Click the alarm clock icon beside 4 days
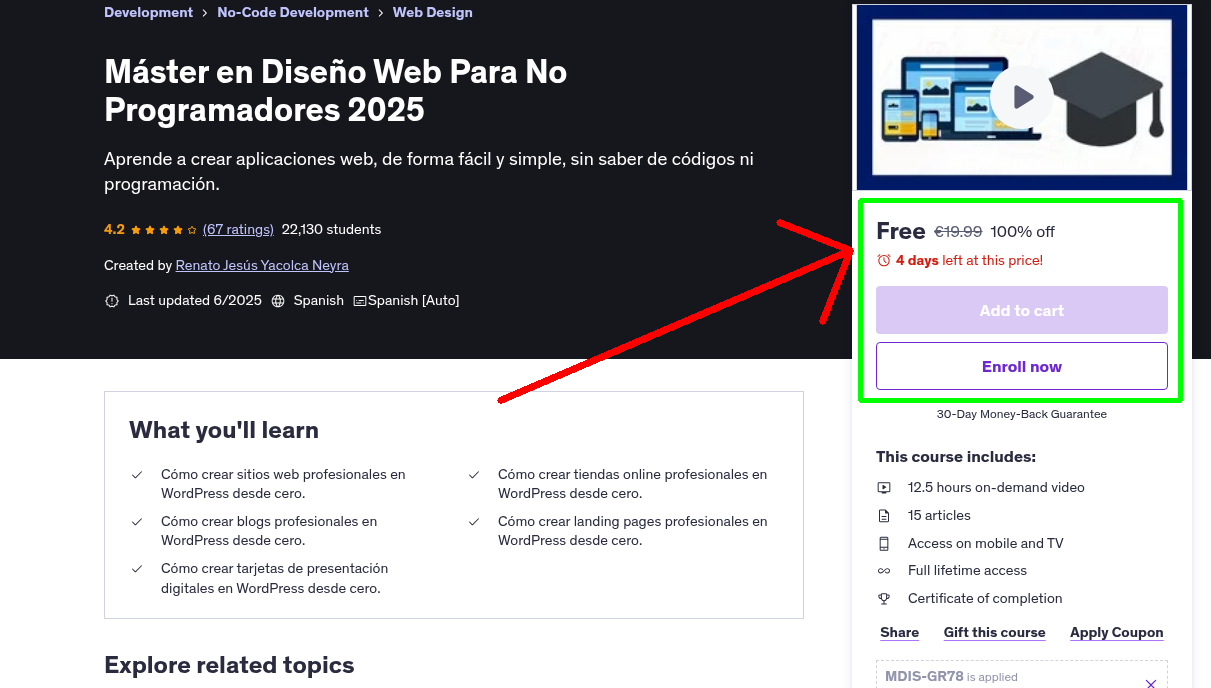This screenshot has height=688, width=1211. (x=883, y=260)
